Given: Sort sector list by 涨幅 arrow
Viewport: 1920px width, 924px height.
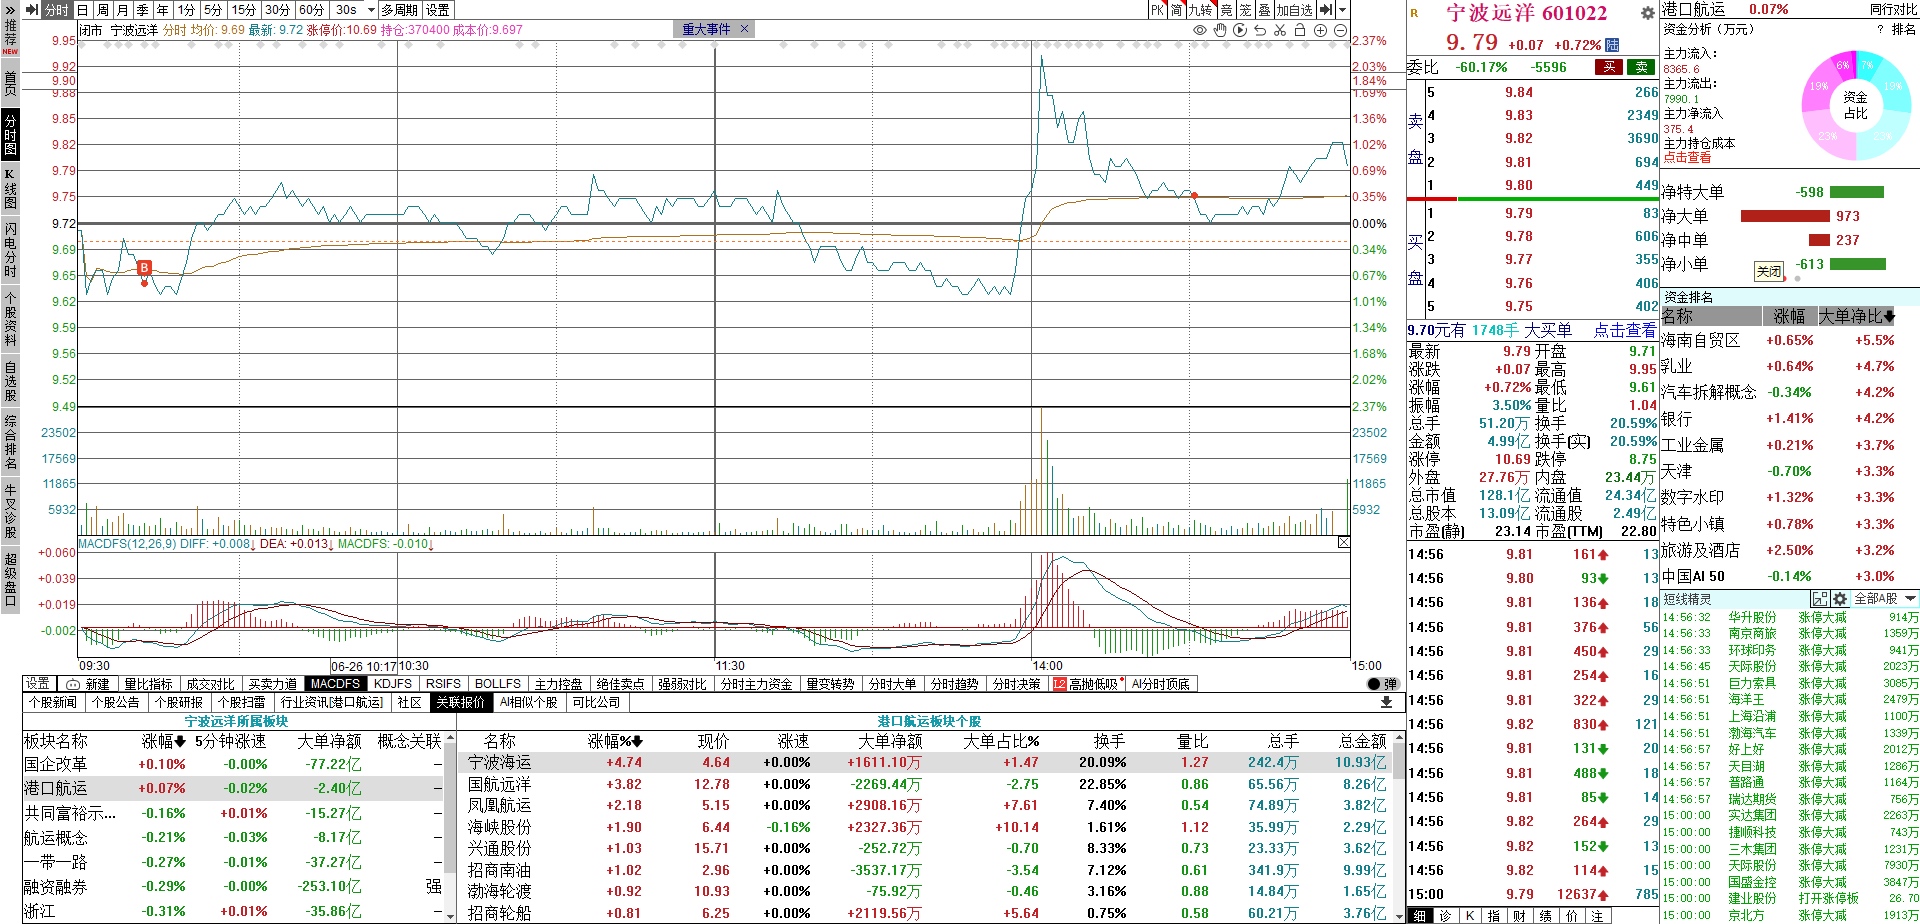Looking at the screenshot, I should (x=180, y=742).
